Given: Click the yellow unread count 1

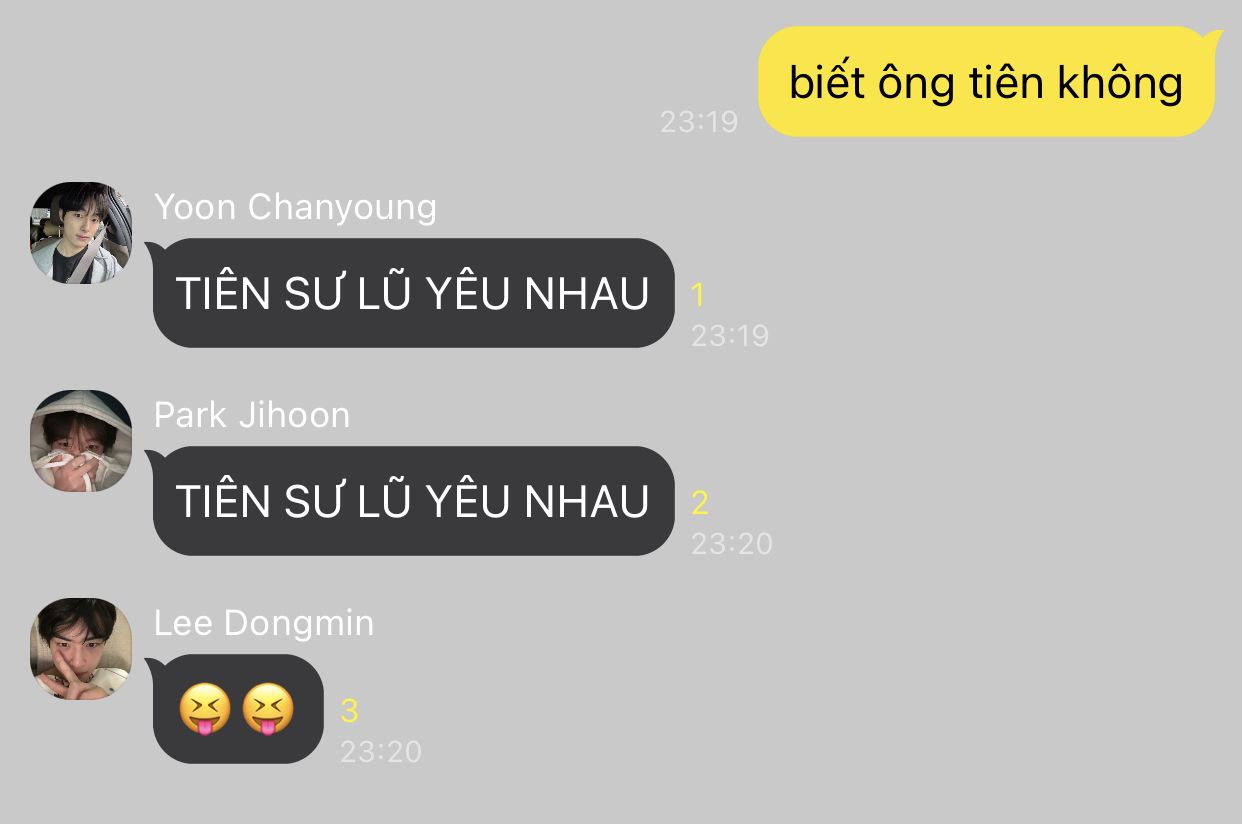Looking at the screenshot, I should pos(698,295).
